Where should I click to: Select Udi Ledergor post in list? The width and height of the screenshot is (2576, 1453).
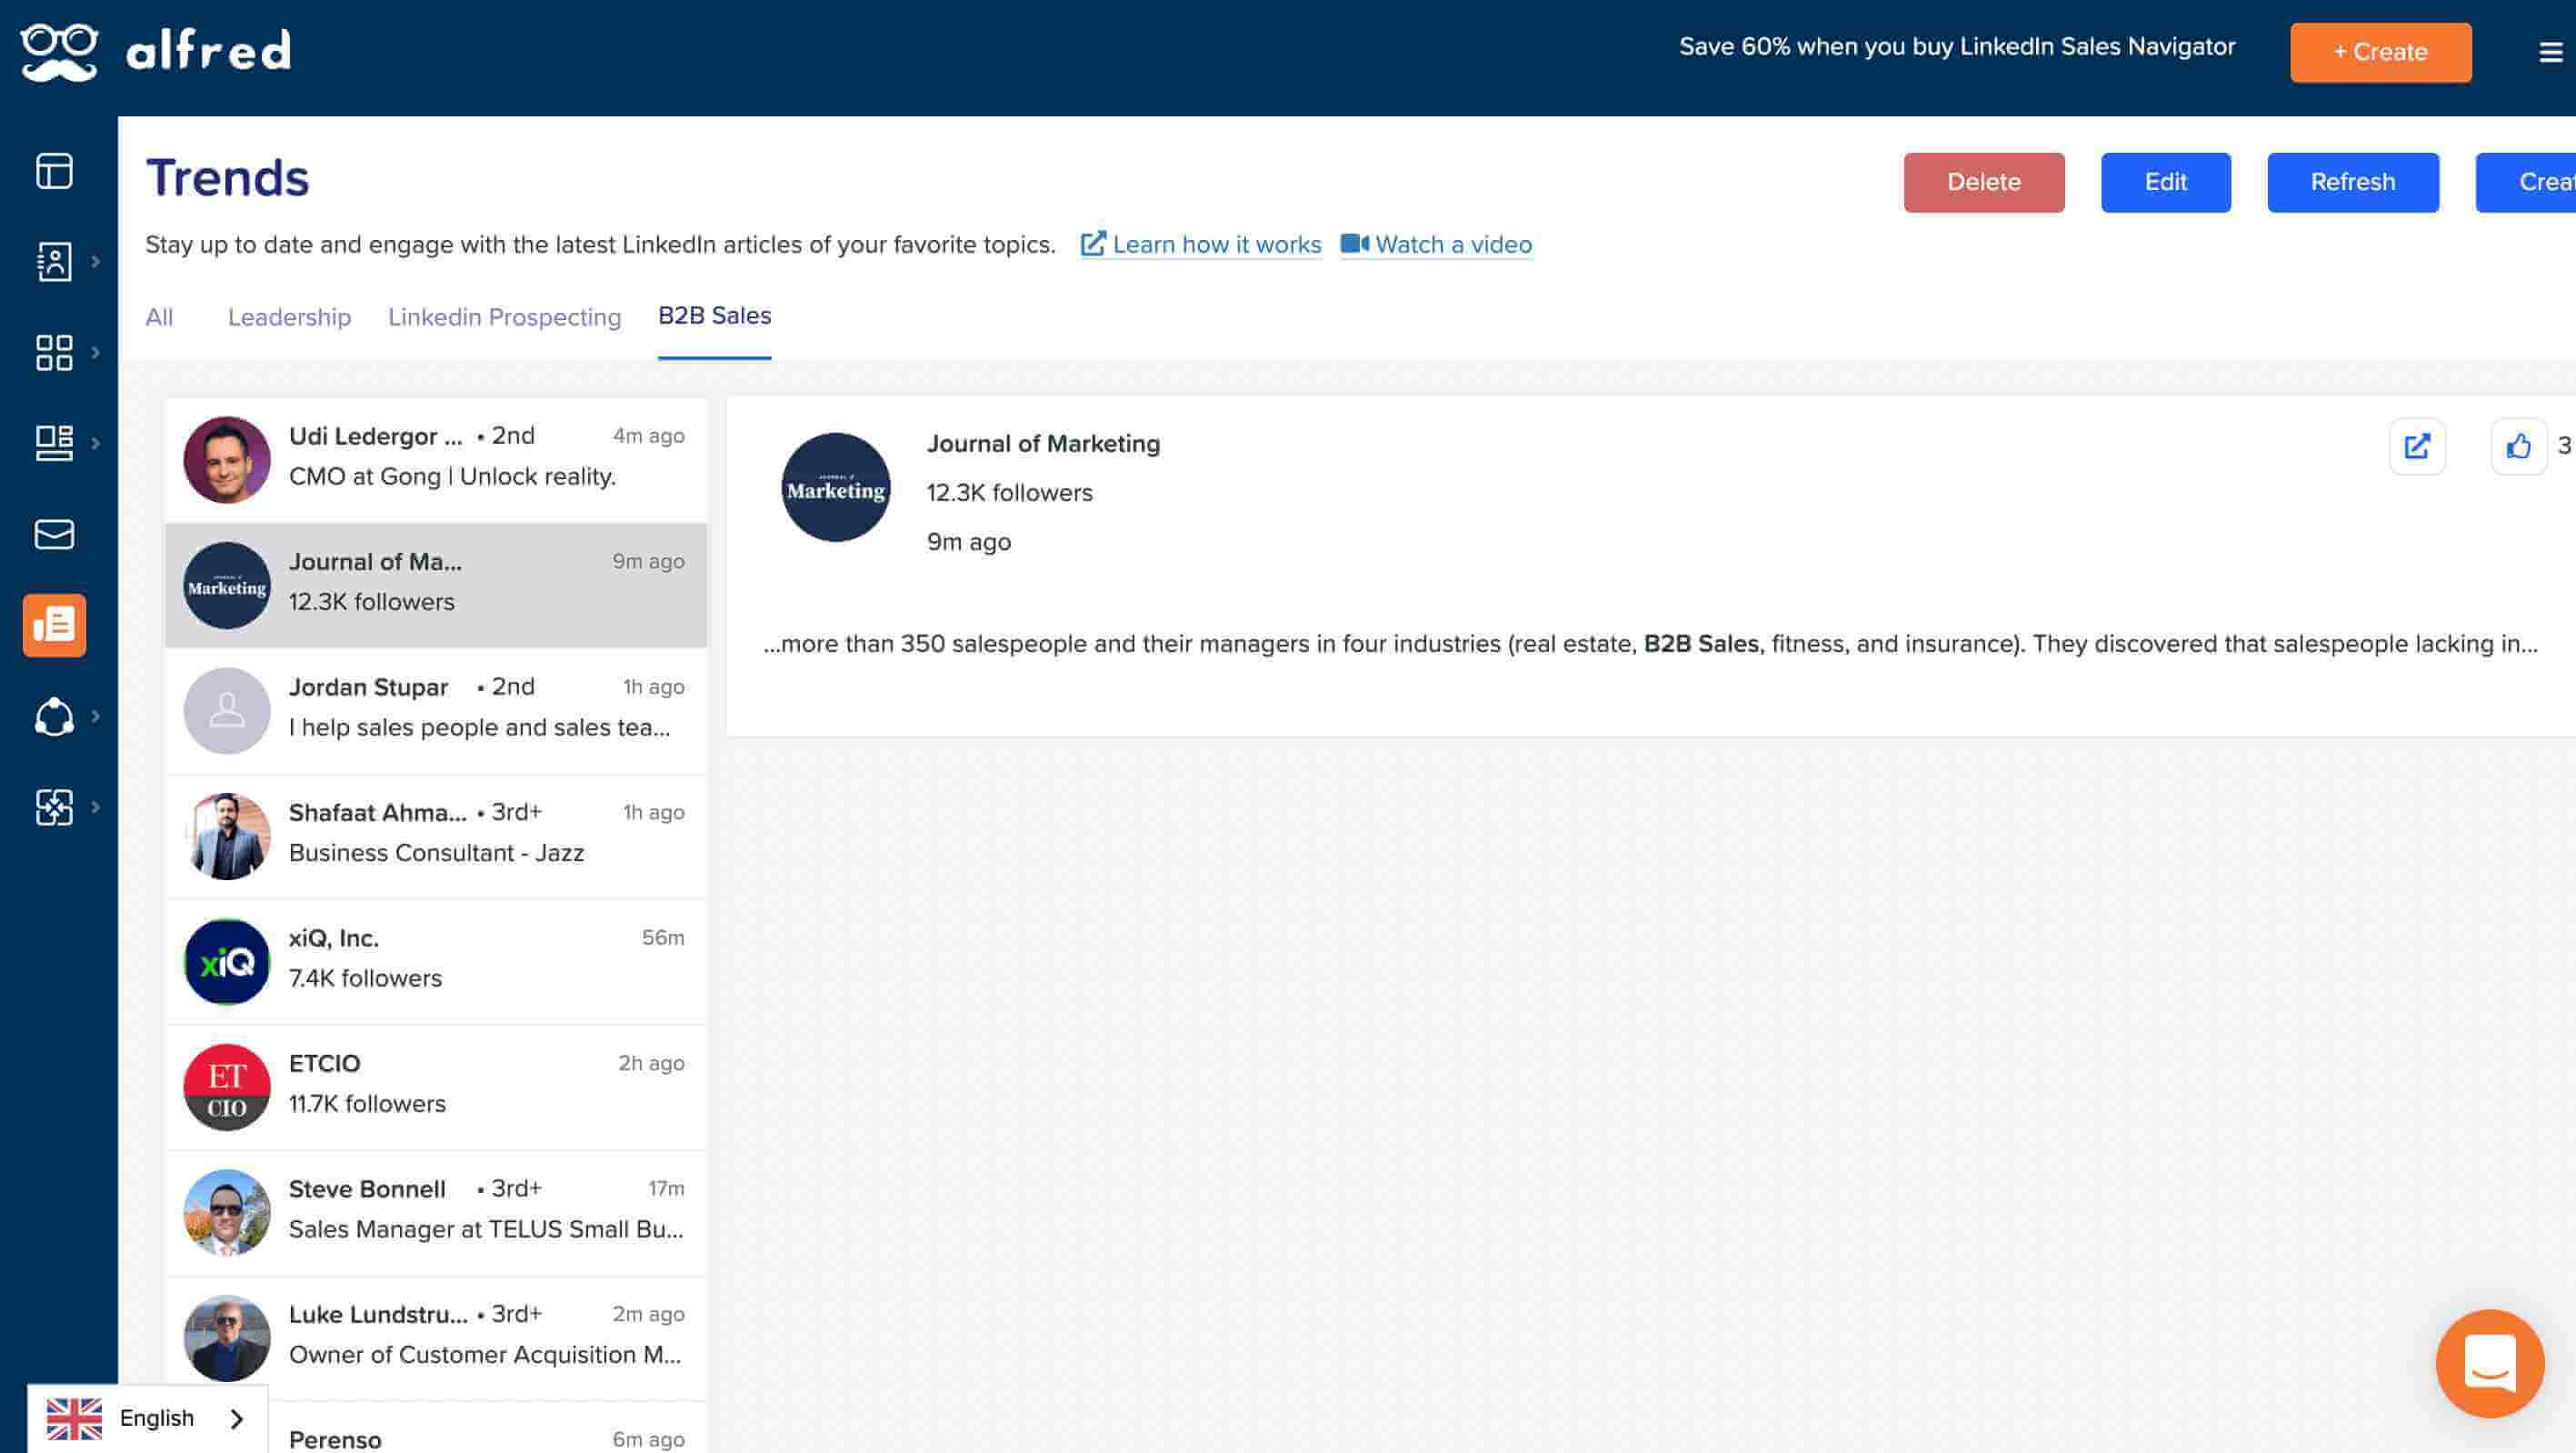click(436, 459)
